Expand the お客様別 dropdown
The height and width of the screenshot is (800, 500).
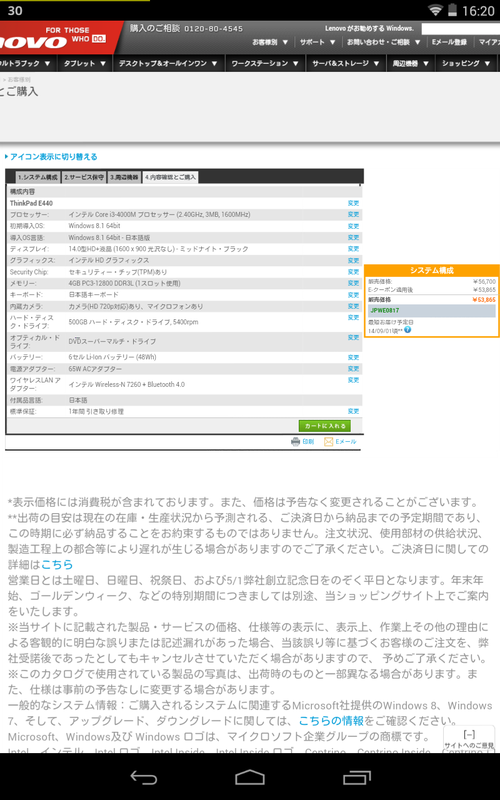pos(270,42)
